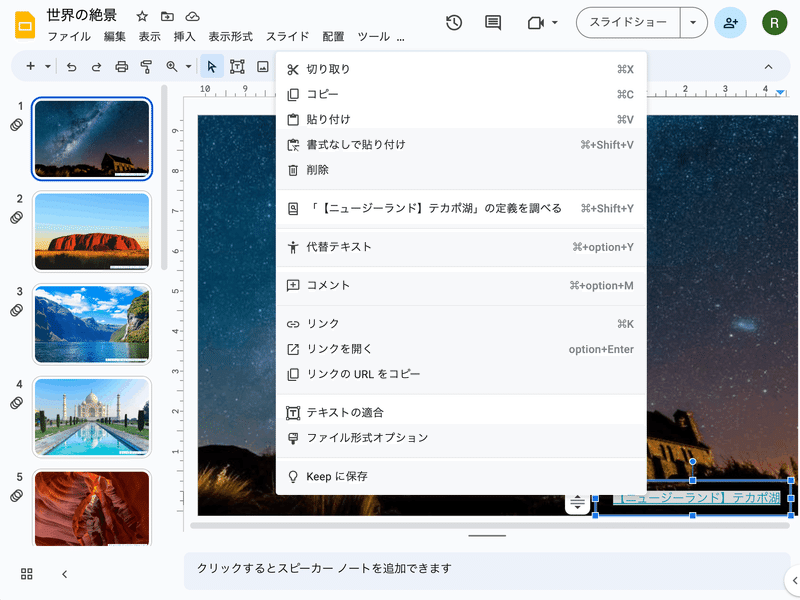The height and width of the screenshot is (600, 800).
Task: Choose リンク with ⌘K shortcut
Action: point(461,324)
